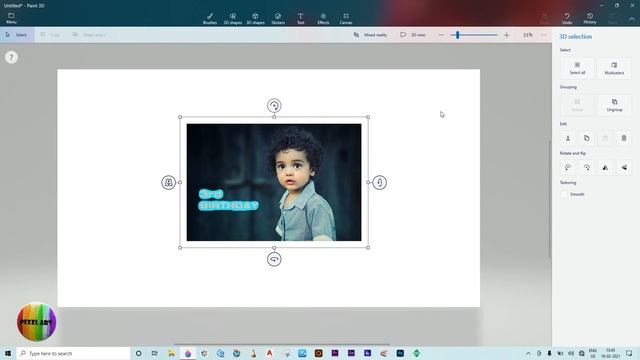Click the Paint 3D taskbar icon
The width and height of the screenshot is (640, 360).
point(188,353)
